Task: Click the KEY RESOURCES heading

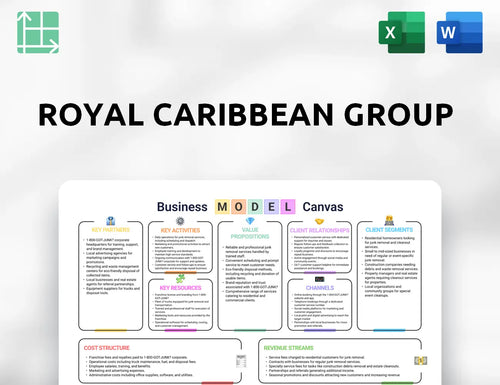Action: (180, 288)
